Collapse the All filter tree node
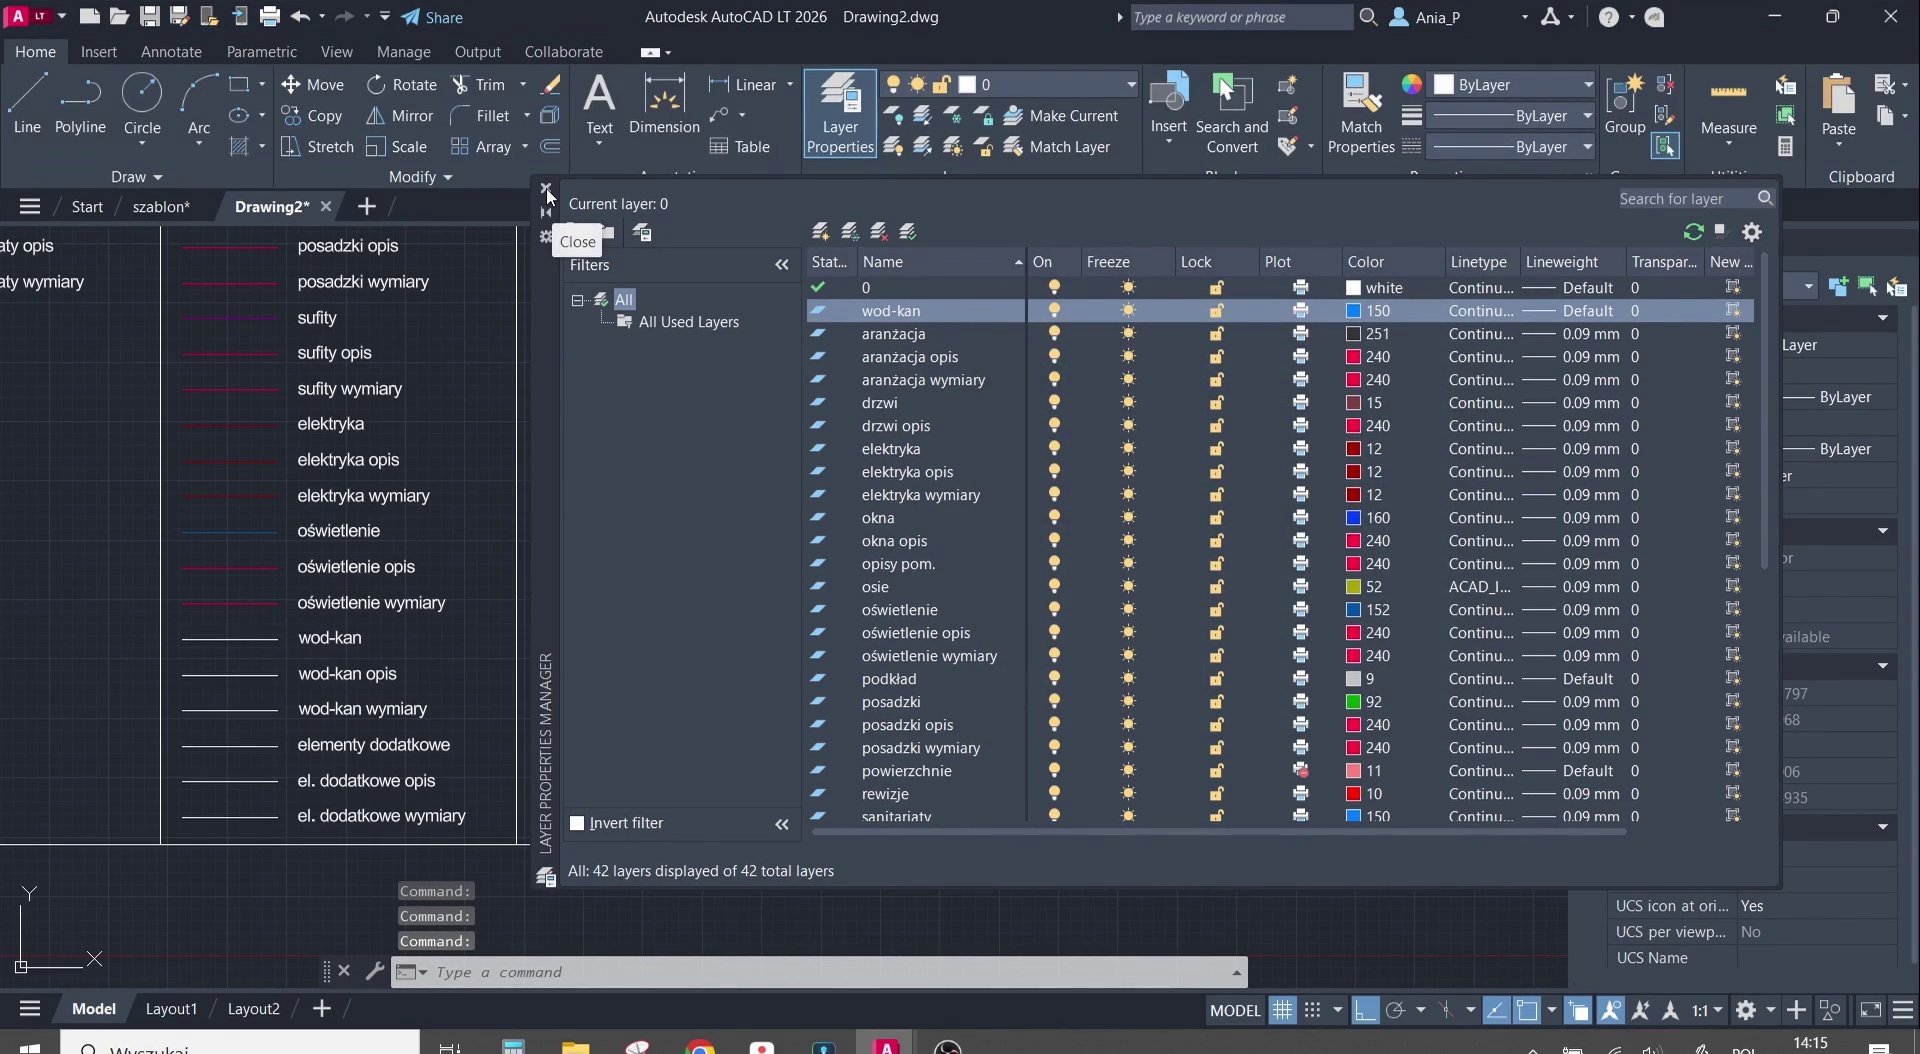The width and height of the screenshot is (1920, 1054). tap(577, 300)
